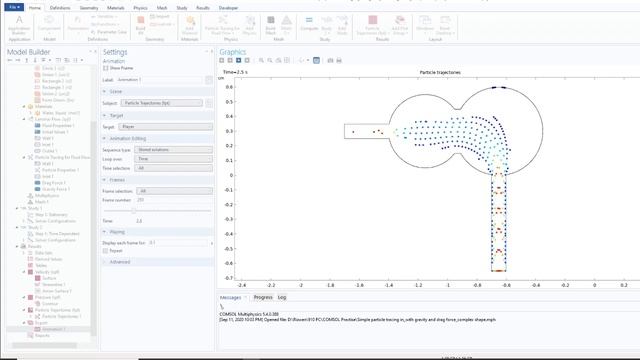640x360 pixels.
Task: Click the Windows layout icon
Action: tap(425, 24)
